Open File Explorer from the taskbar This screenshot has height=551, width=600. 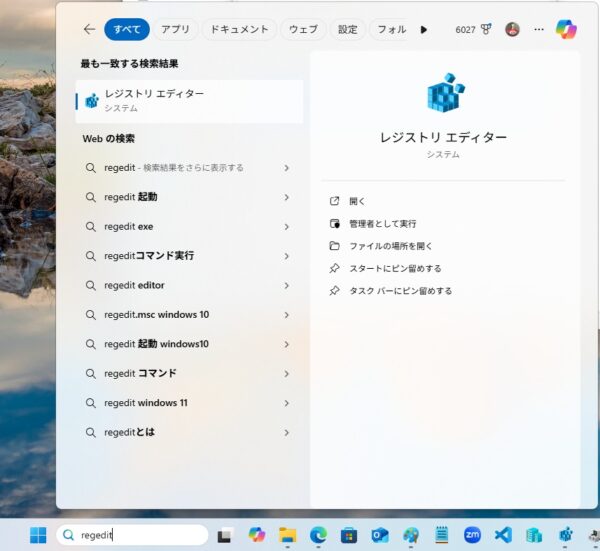click(x=288, y=535)
